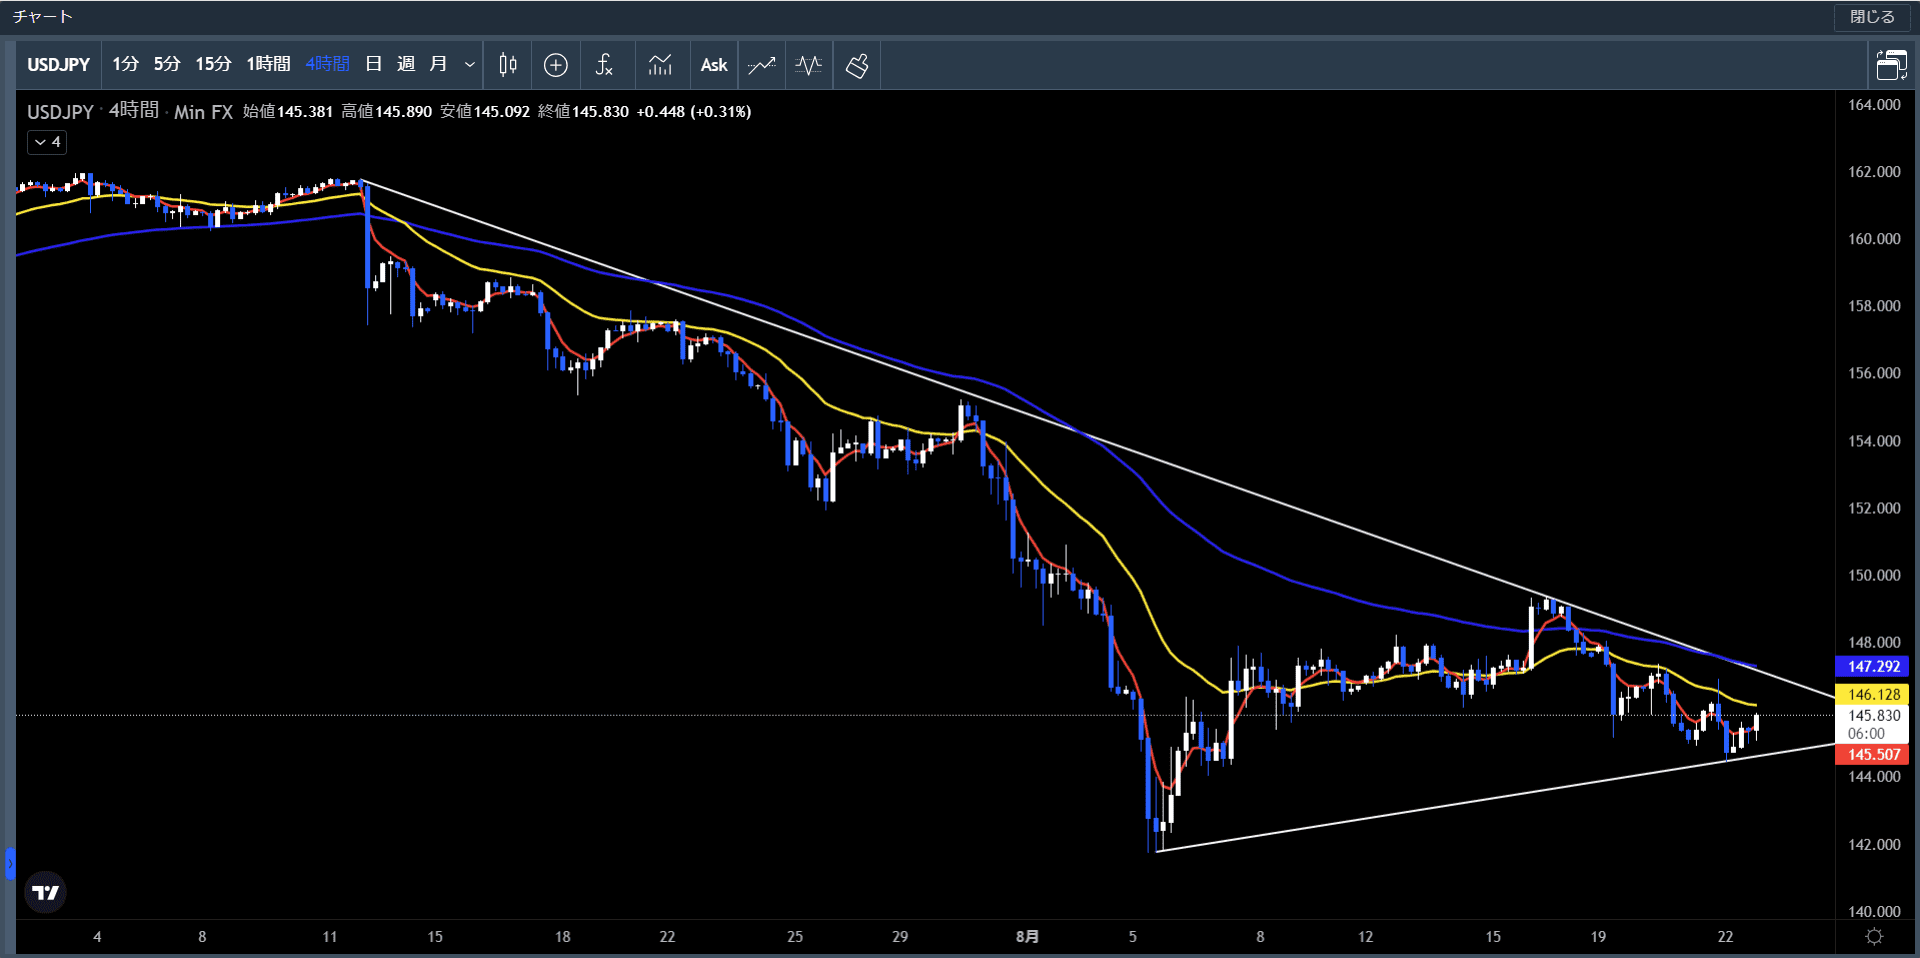Select the 日 daily timeframe
This screenshot has height=958, width=1920.
[373, 64]
